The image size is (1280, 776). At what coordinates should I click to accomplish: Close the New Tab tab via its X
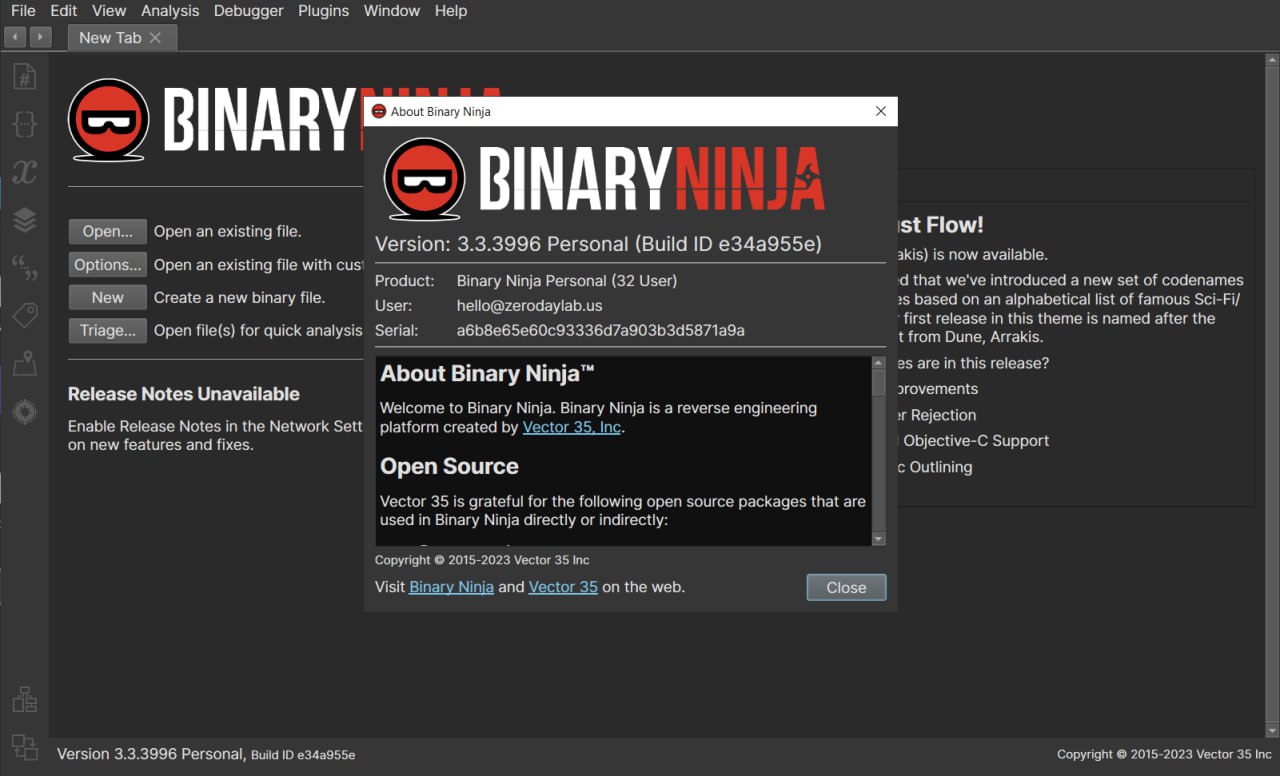[155, 38]
